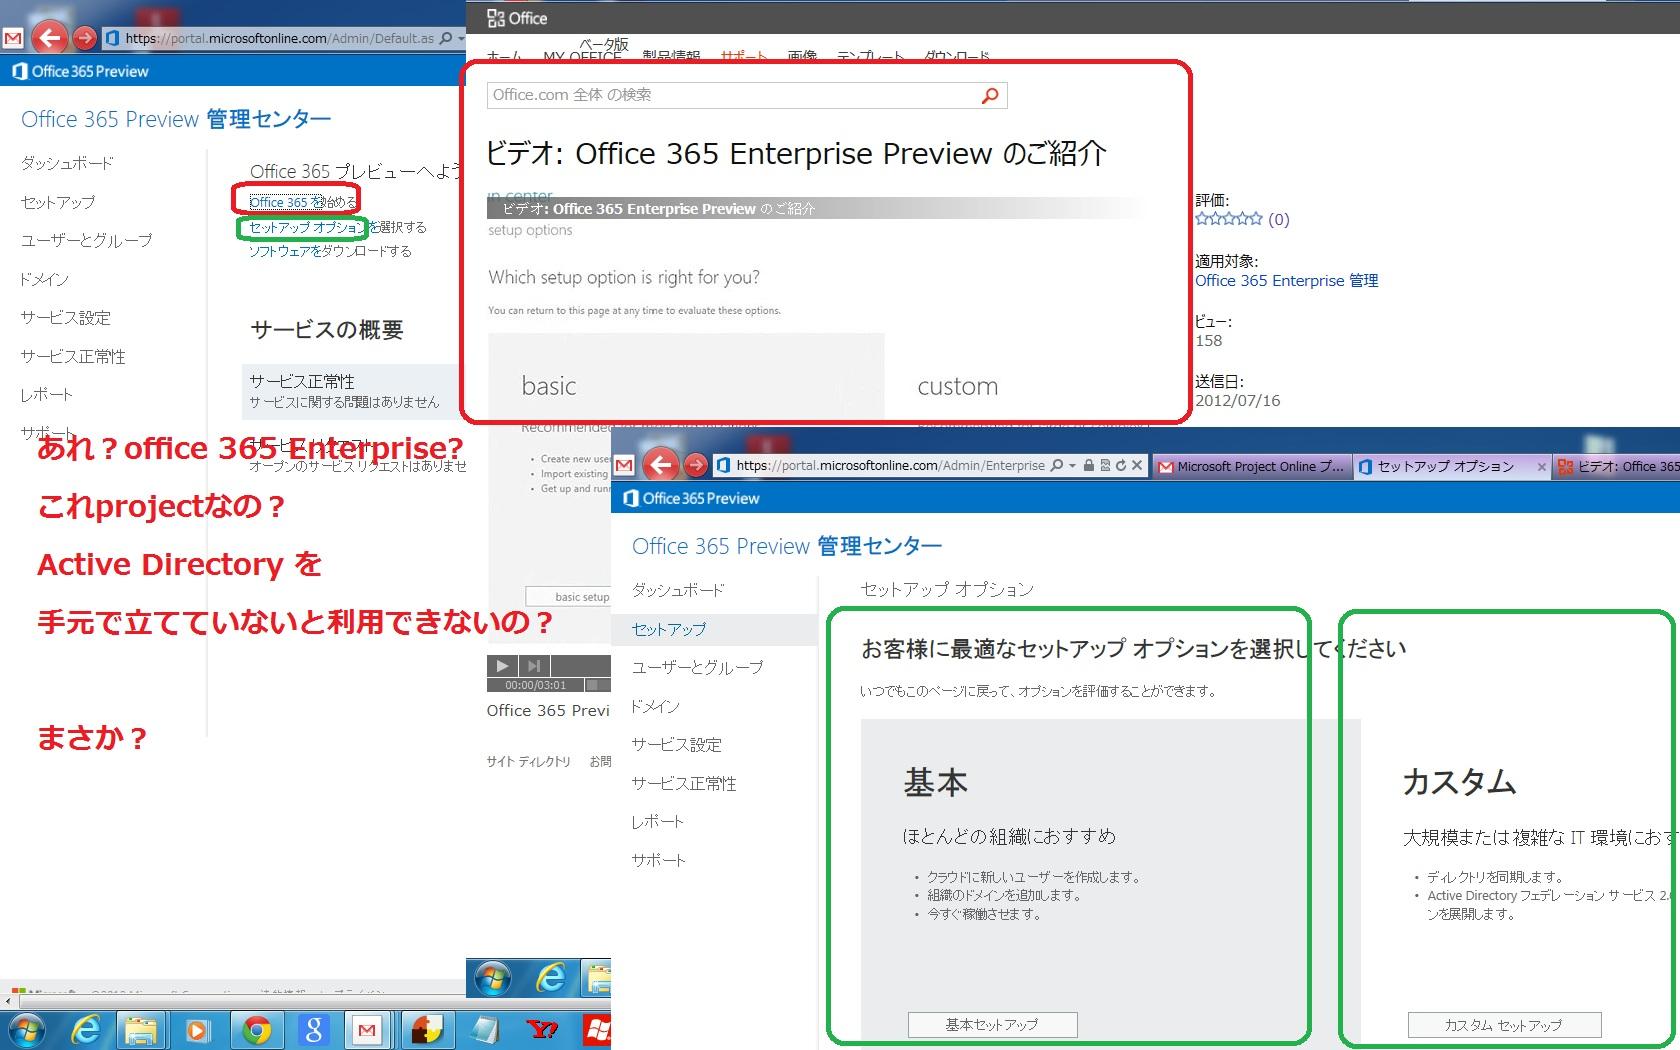Click the Gmail icon left of the front window's back button
This screenshot has height=1050, width=1680.
(x=624, y=465)
